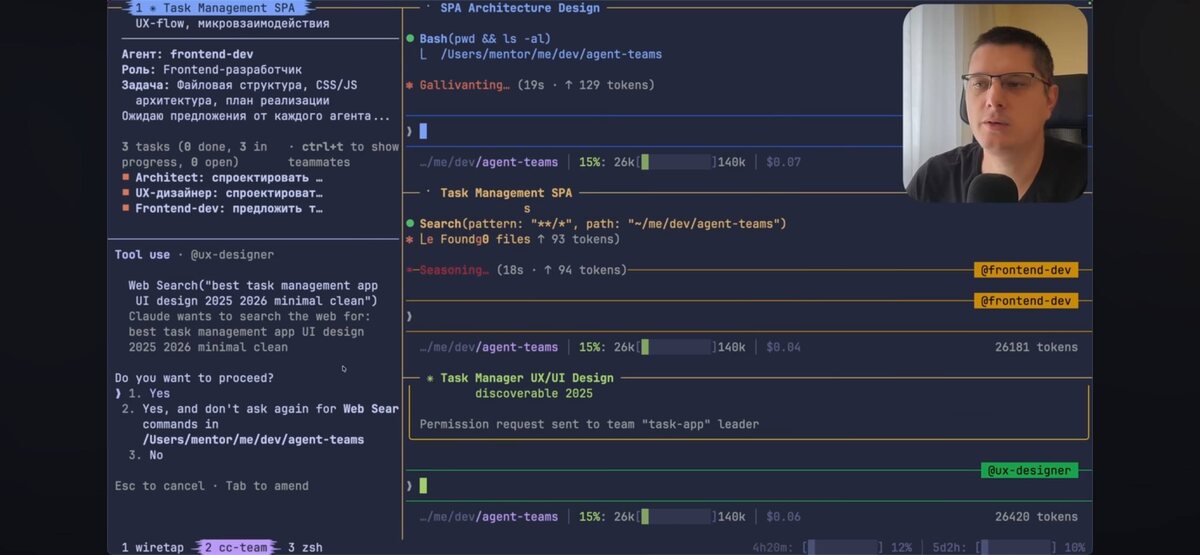Click the green Bash command status dot

410,39
